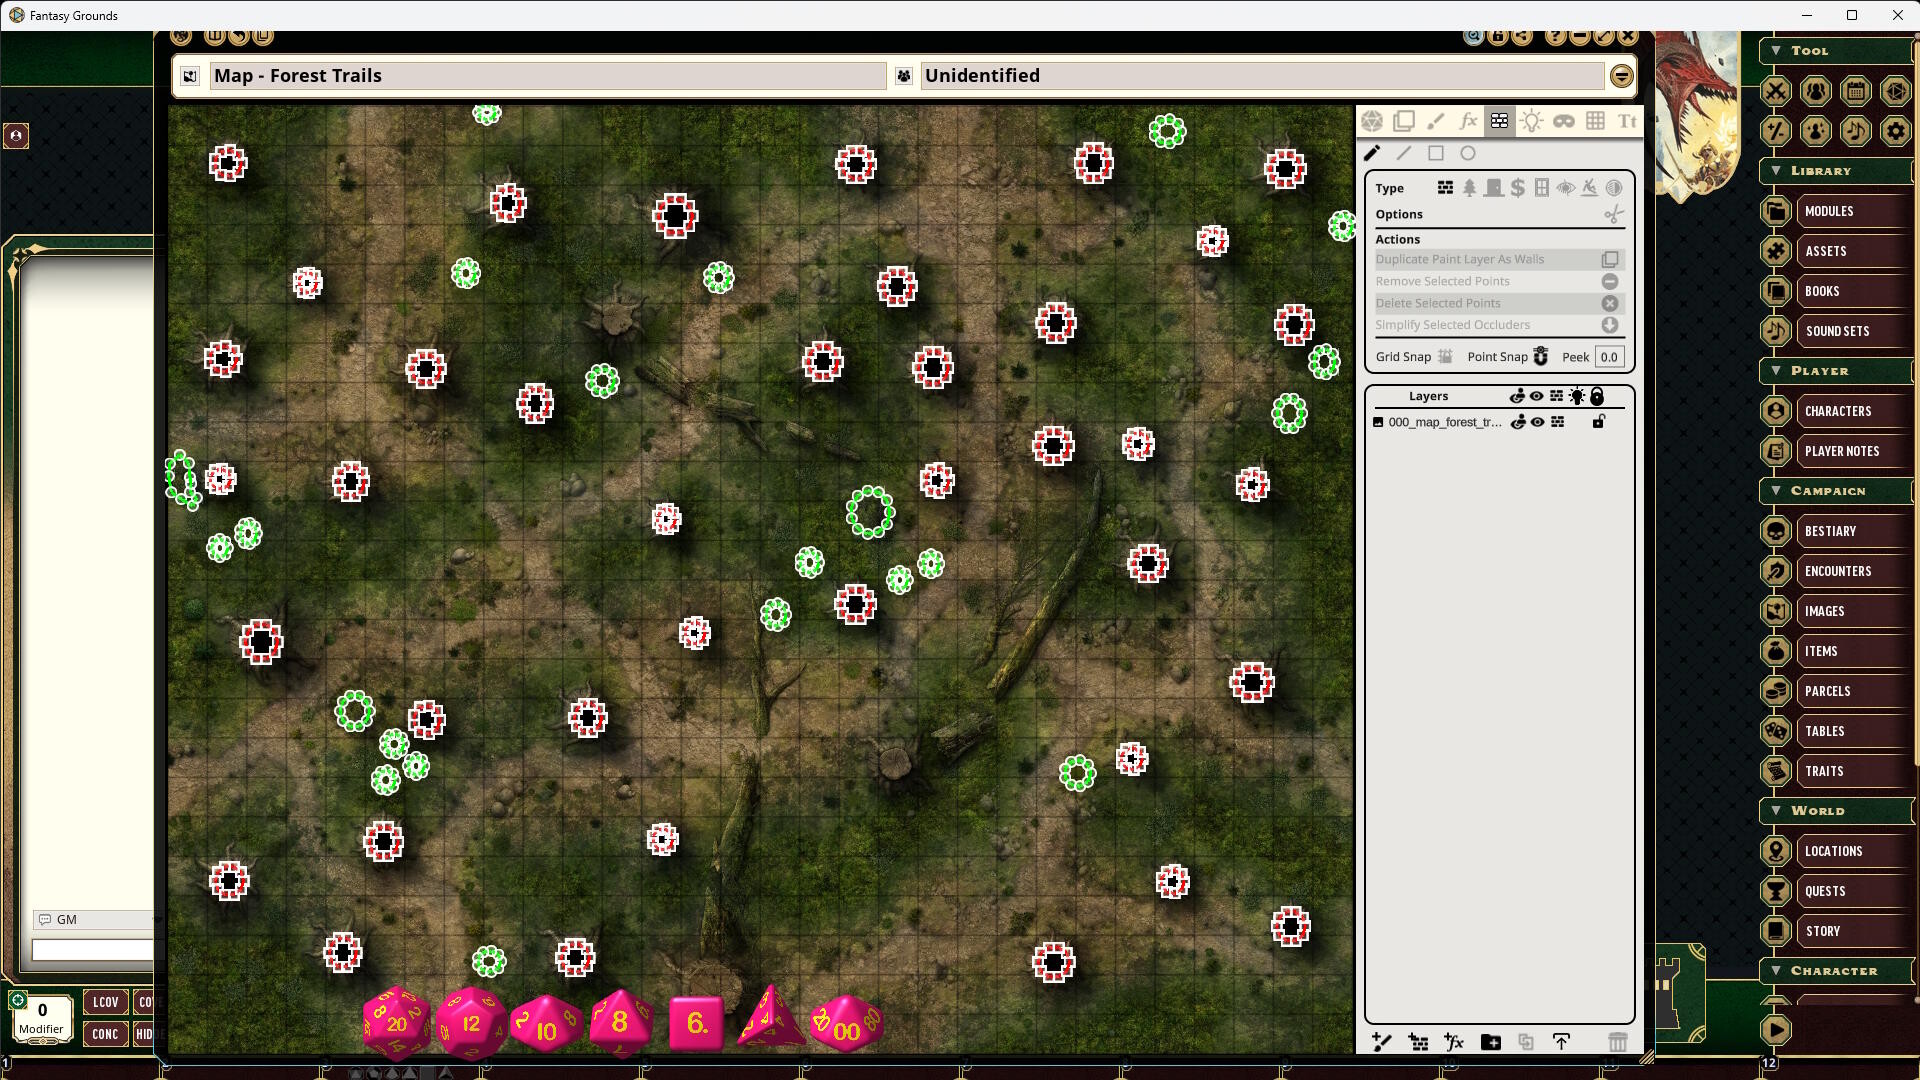
Task: Toggle line-of-sight wall icon on 000_map_forest_tr layer
Action: tap(1557, 422)
